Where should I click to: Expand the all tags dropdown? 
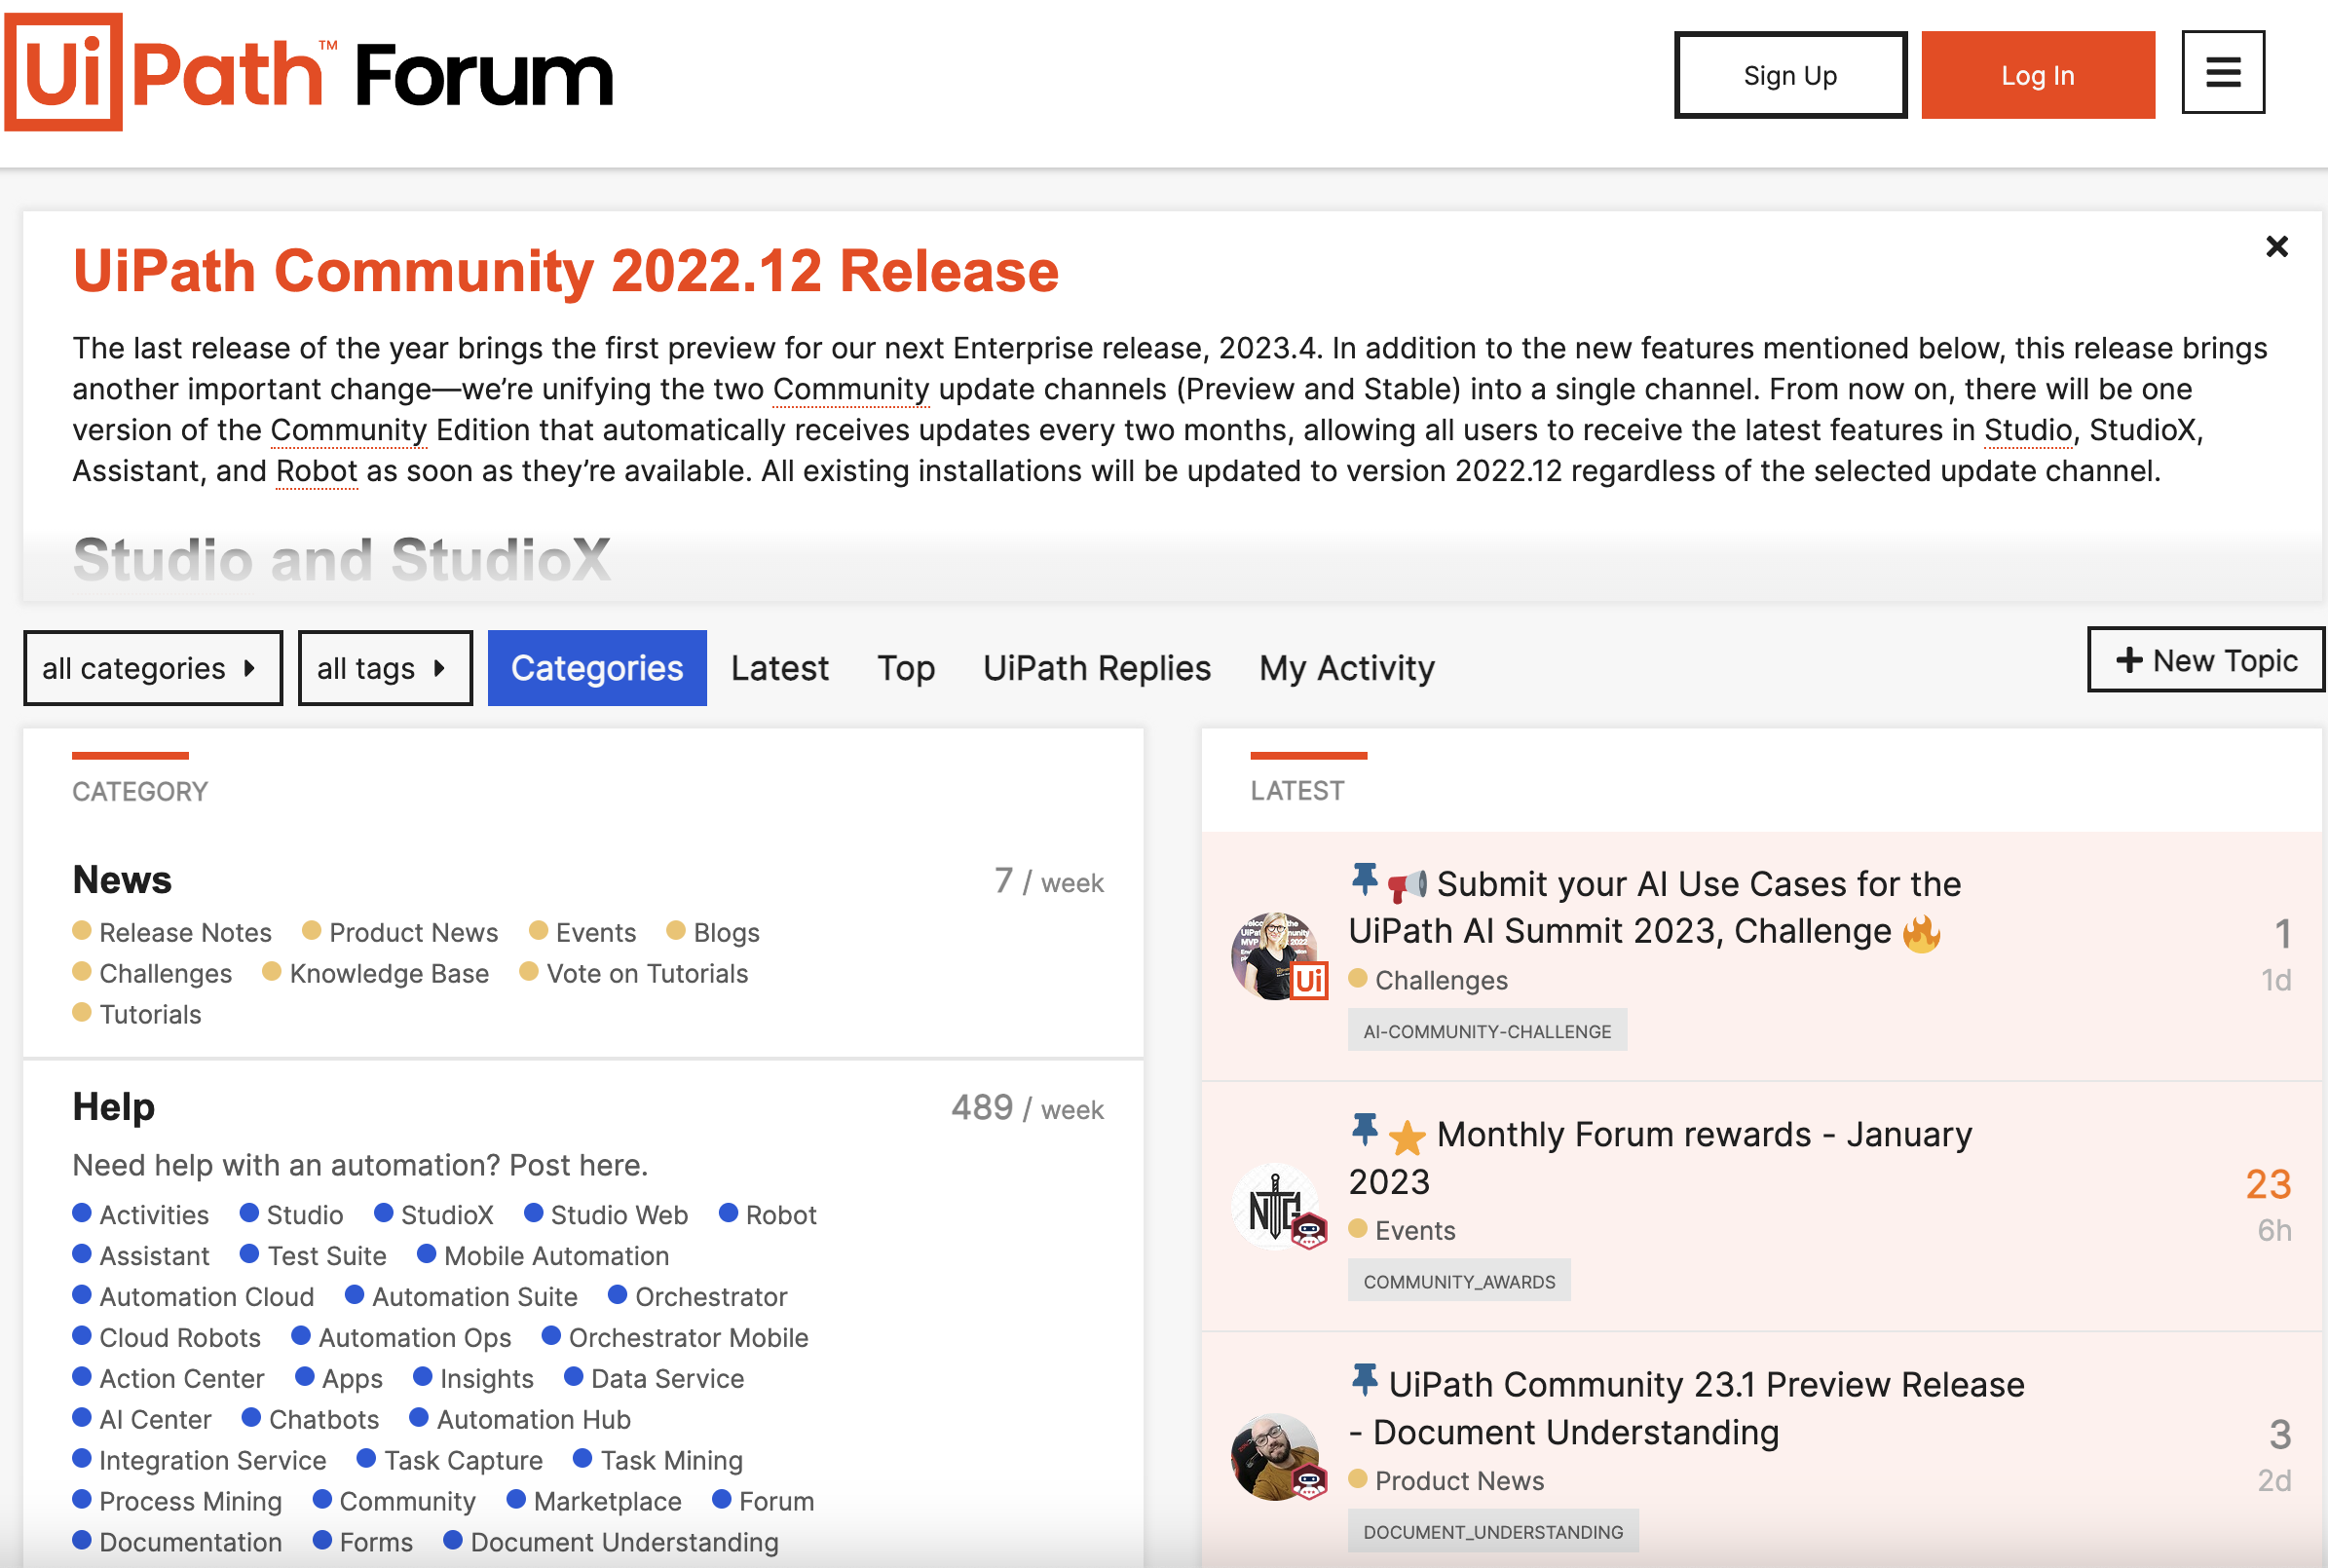(384, 668)
